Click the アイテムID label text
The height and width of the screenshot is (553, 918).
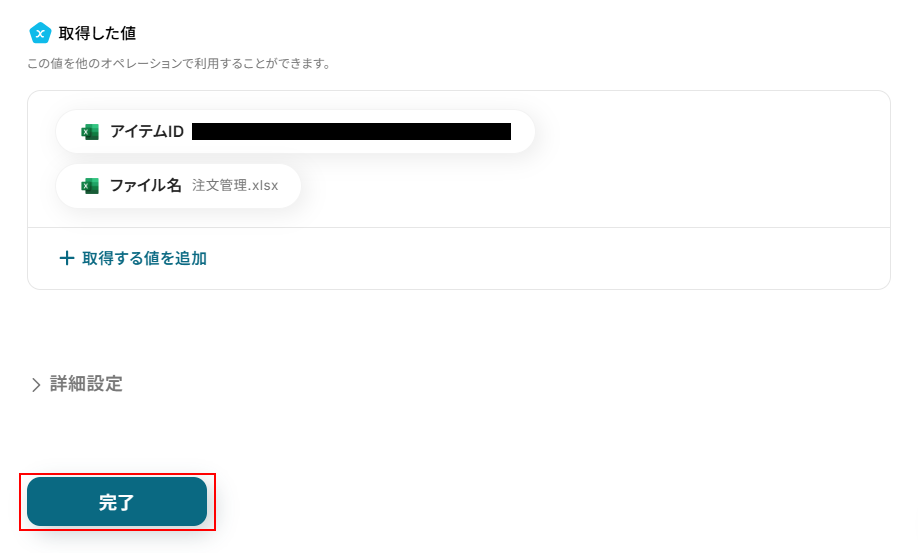click(147, 132)
